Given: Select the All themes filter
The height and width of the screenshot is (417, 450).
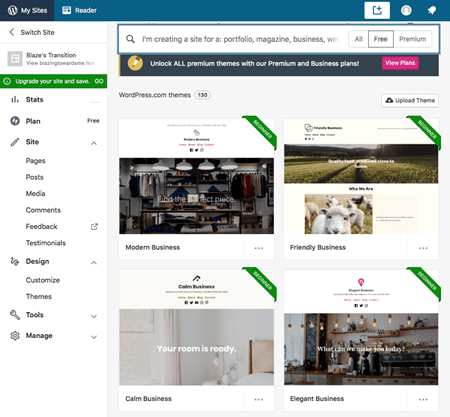Looking at the screenshot, I should pos(358,39).
